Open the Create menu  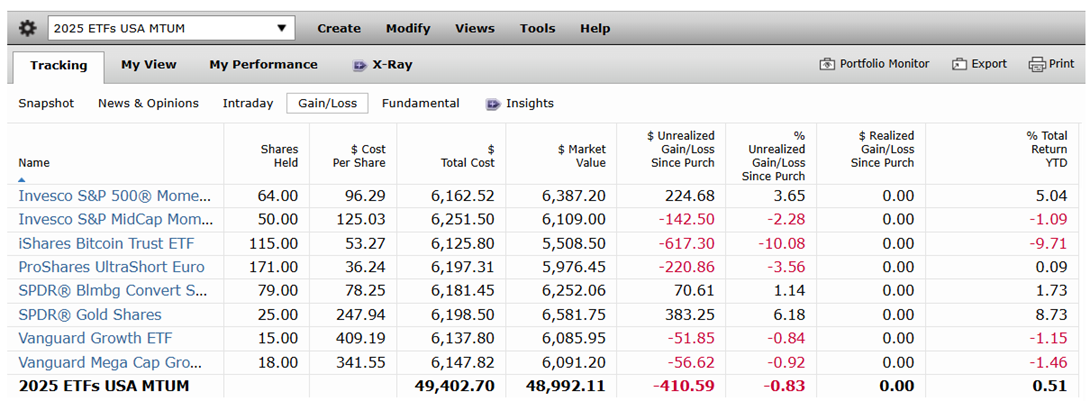pos(339,28)
